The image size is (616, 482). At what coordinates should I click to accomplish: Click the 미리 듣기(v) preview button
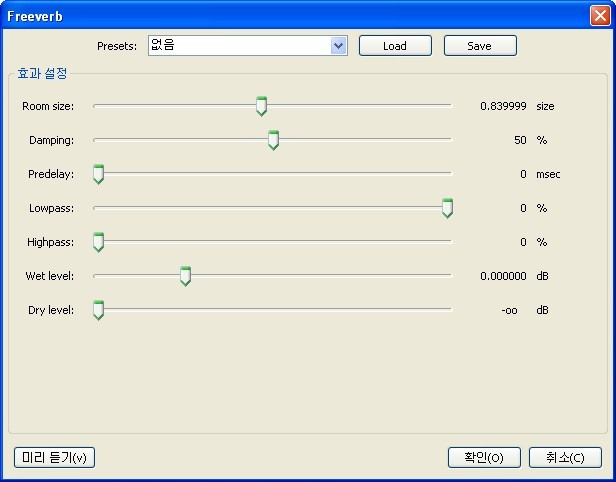click(54, 458)
